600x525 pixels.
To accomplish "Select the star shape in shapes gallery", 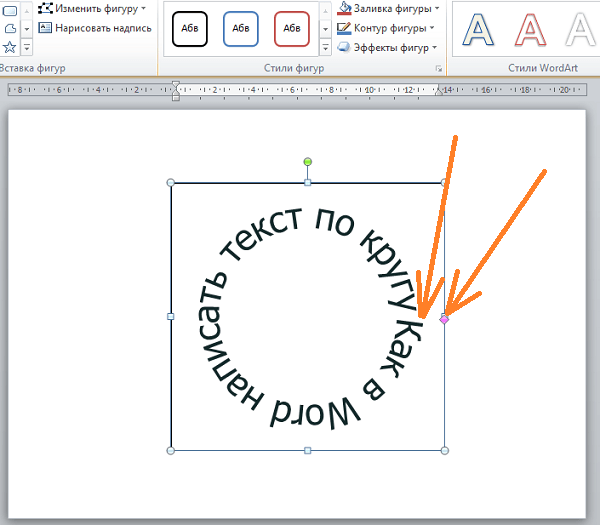I will click(10, 47).
